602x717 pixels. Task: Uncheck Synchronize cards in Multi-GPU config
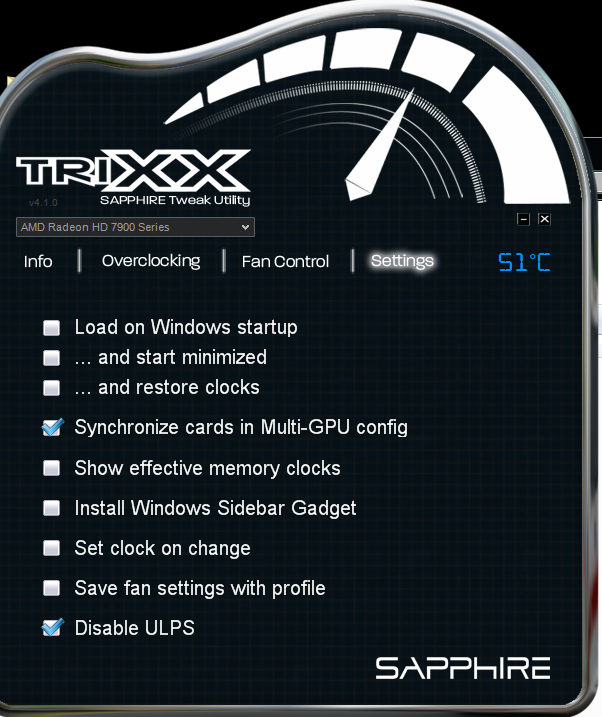tap(52, 428)
